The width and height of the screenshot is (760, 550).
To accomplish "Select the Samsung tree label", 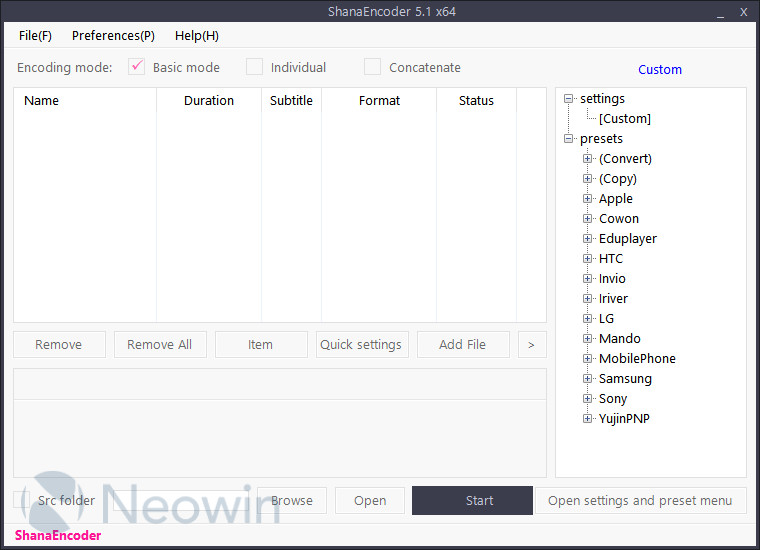I will [625, 378].
